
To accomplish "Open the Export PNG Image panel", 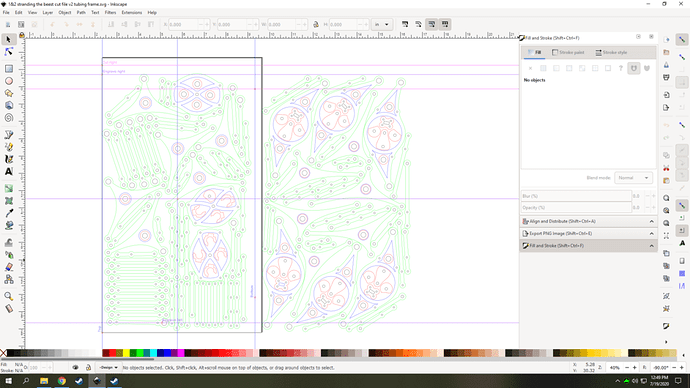I will (588, 234).
